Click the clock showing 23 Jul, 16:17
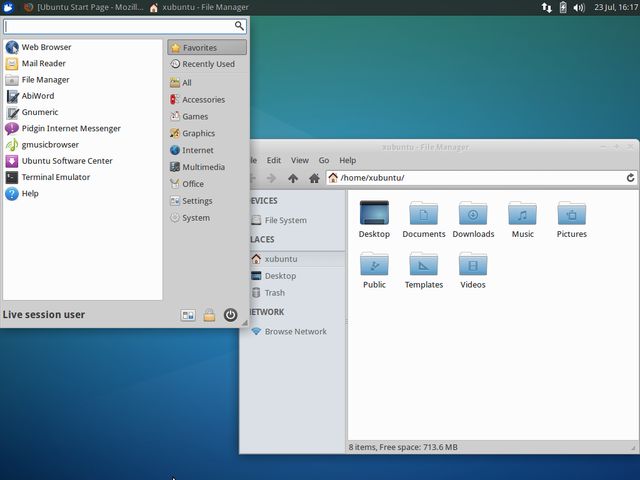 point(616,7)
